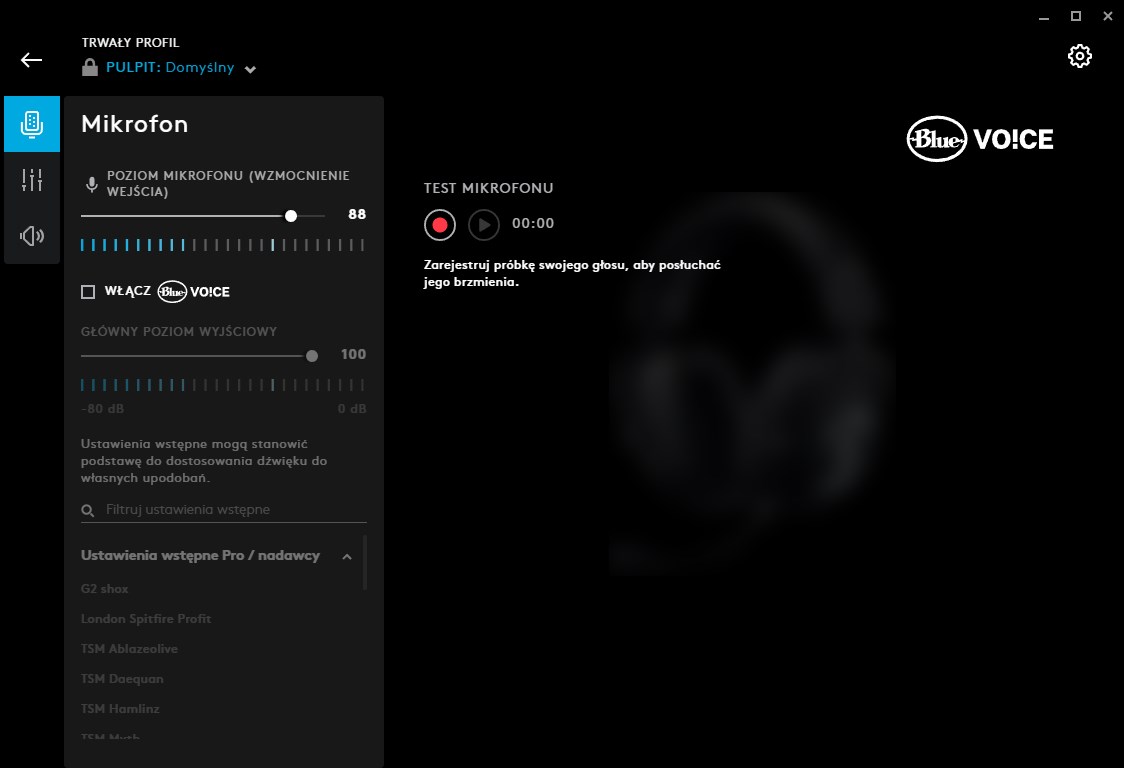Screen dimensions: 1124x768
Task: Open settings with the gear icon
Action: click(x=1079, y=56)
